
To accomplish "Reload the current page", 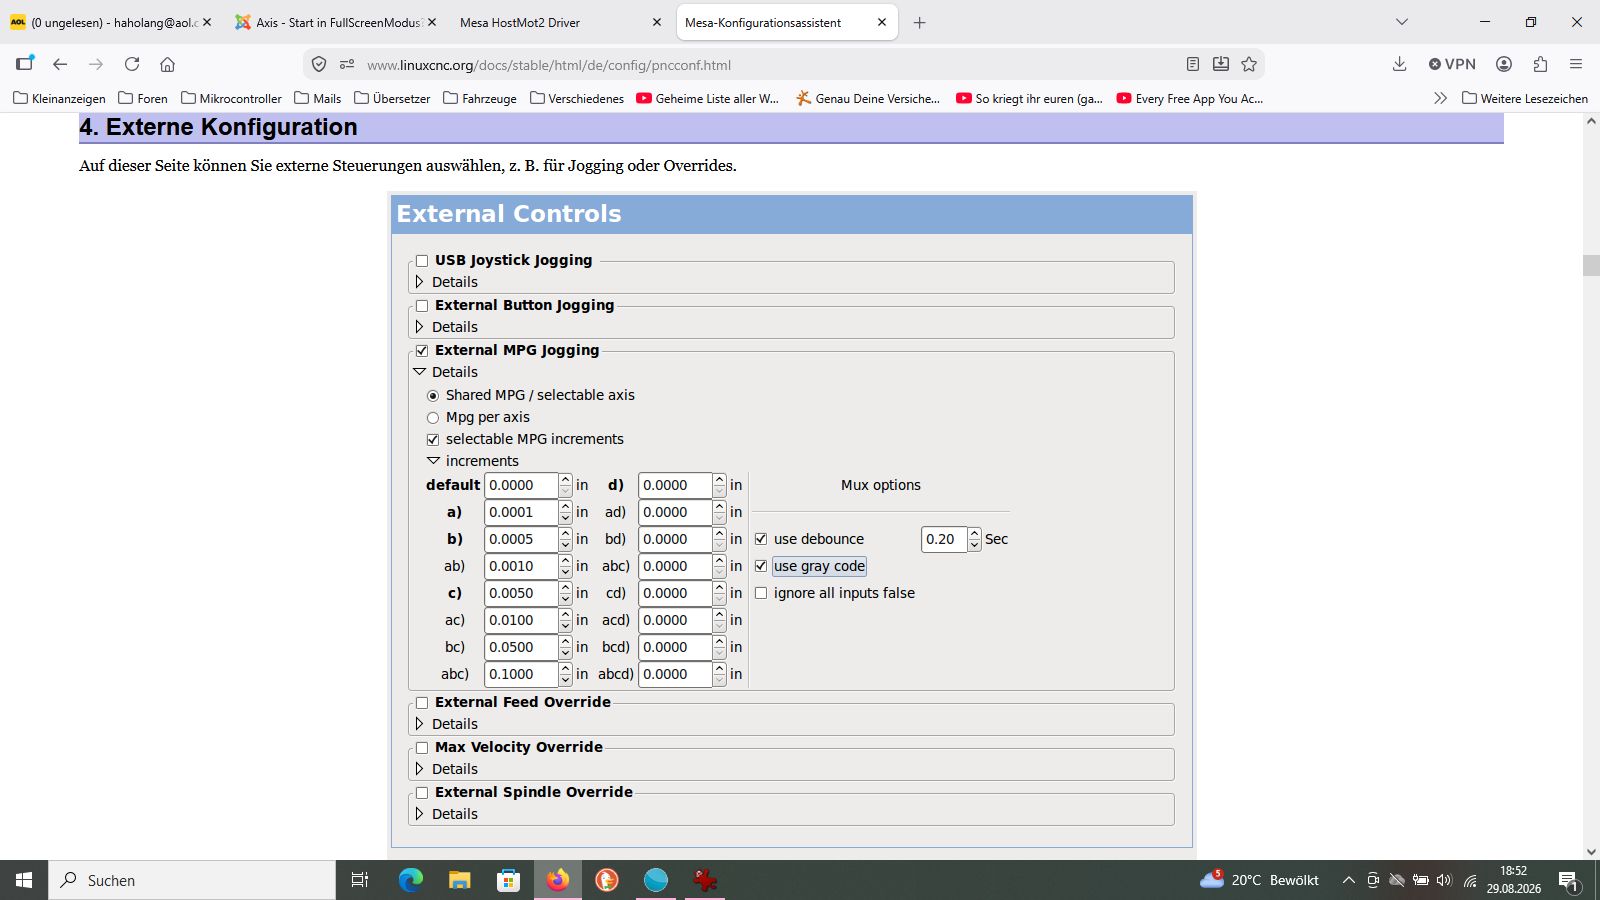I will pyautogui.click(x=132, y=64).
